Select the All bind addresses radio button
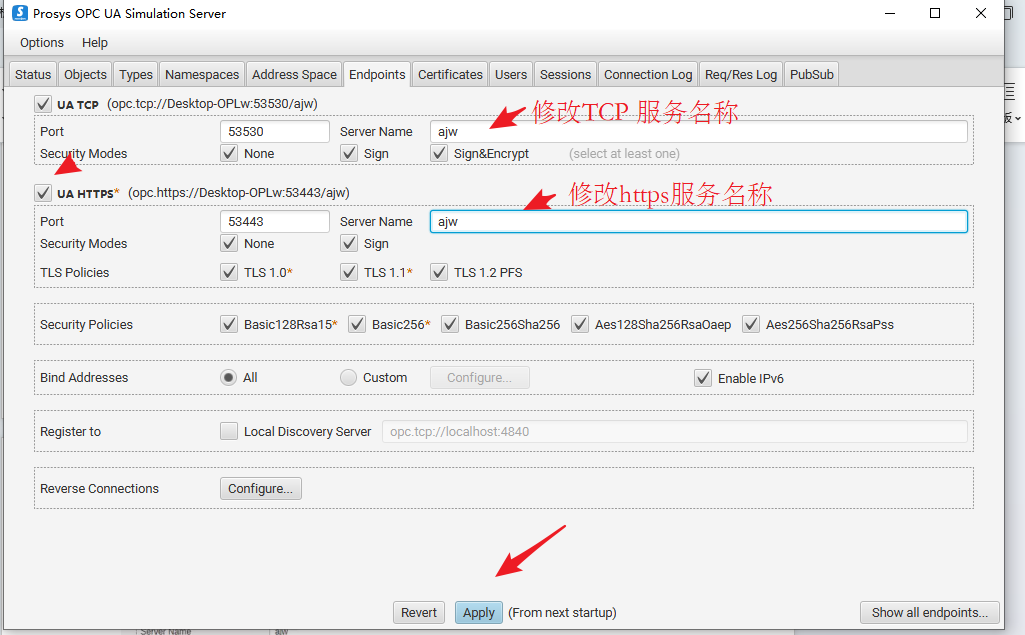Viewport: 1025px width, 635px height. pos(228,377)
